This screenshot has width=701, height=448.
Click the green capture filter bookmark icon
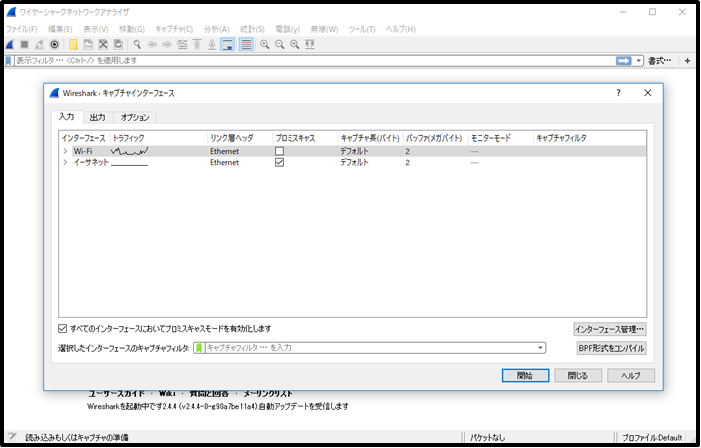point(199,348)
